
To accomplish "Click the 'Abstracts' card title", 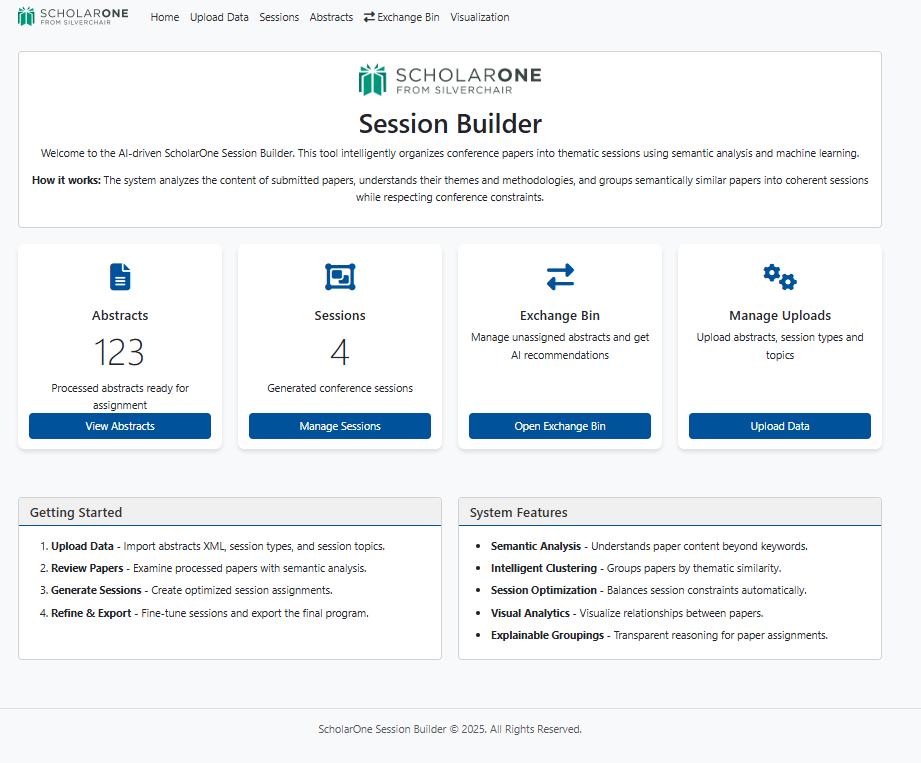I will click(x=120, y=315).
